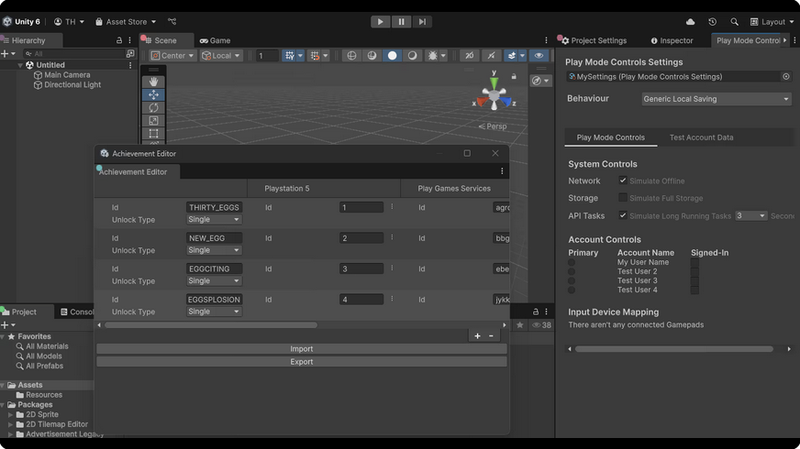The image size is (800, 449).
Task: Open the Unity cloud icon
Action: (x=690, y=21)
